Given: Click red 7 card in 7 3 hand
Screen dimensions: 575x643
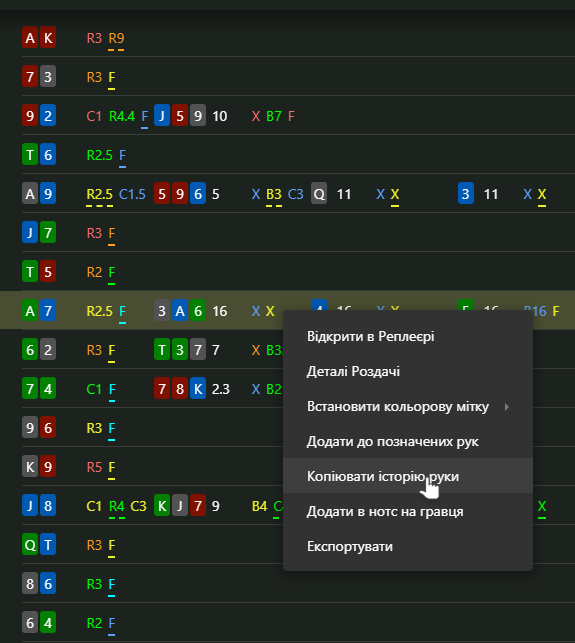Looking at the screenshot, I should coord(30,77).
